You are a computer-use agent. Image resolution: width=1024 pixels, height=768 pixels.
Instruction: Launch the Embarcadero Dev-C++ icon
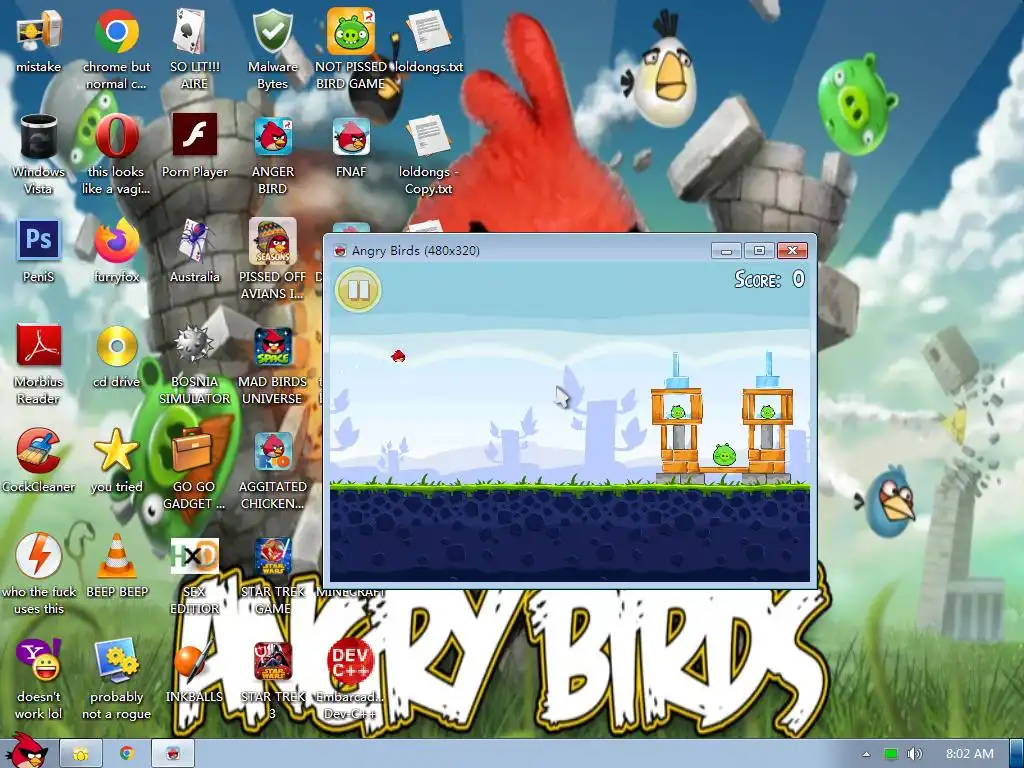351,662
